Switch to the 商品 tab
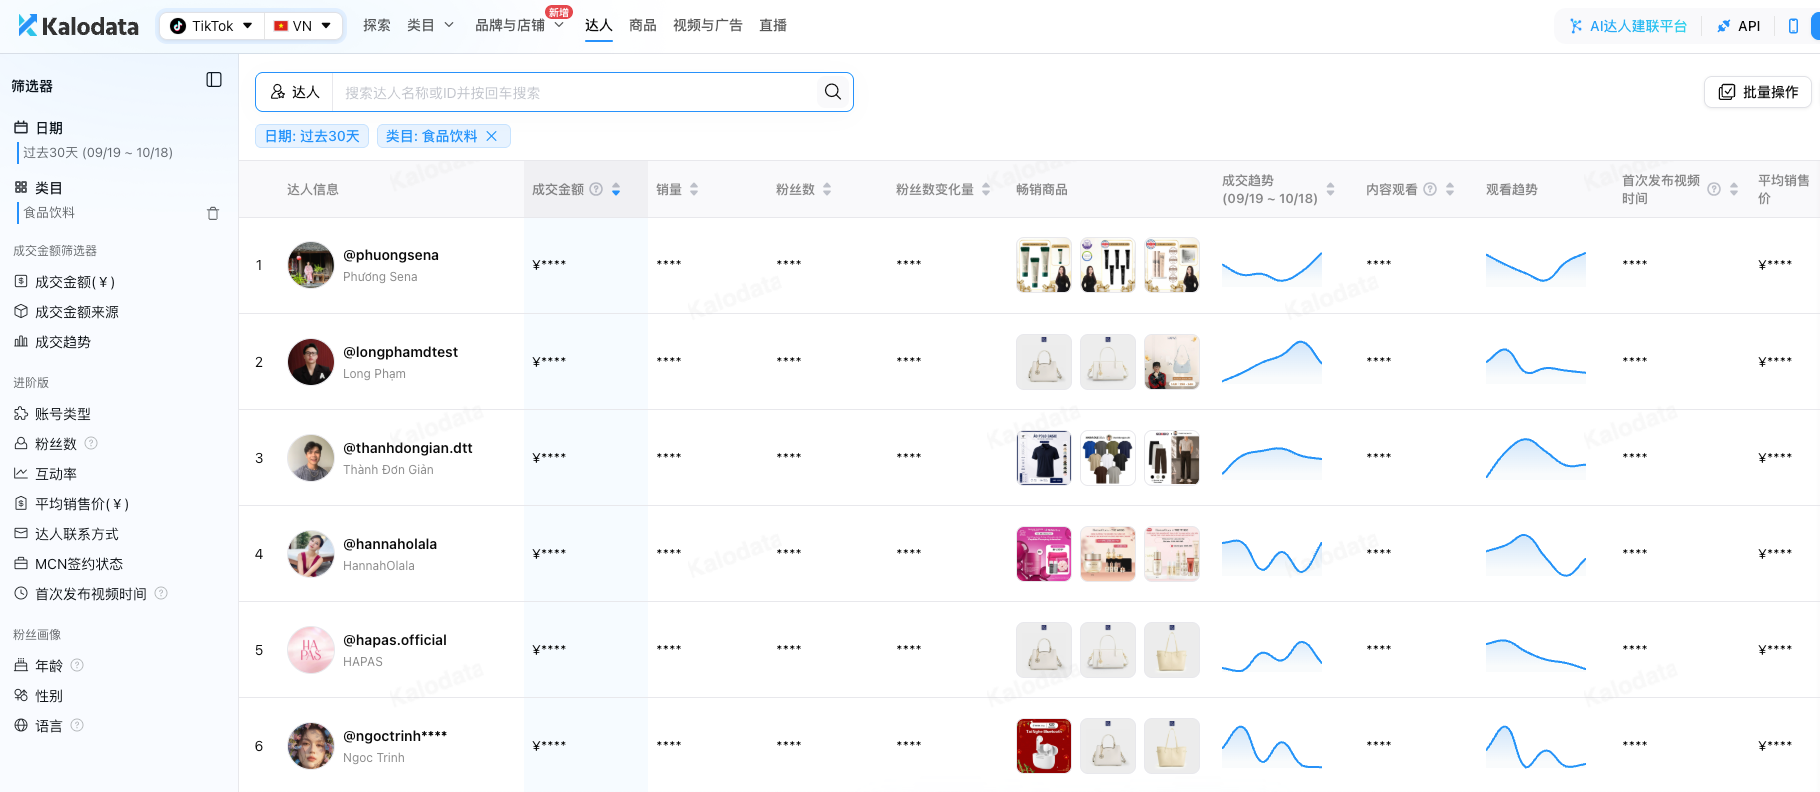1820x792 pixels. (x=643, y=25)
